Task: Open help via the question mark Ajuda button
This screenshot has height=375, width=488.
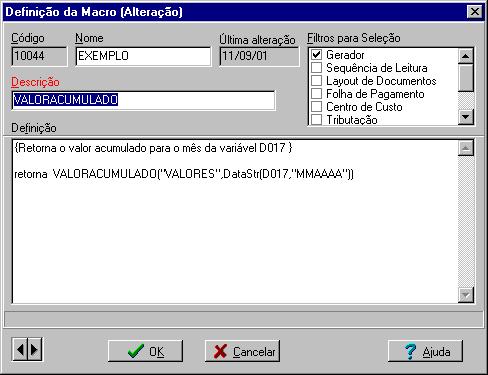Action: [x=426, y=351]
